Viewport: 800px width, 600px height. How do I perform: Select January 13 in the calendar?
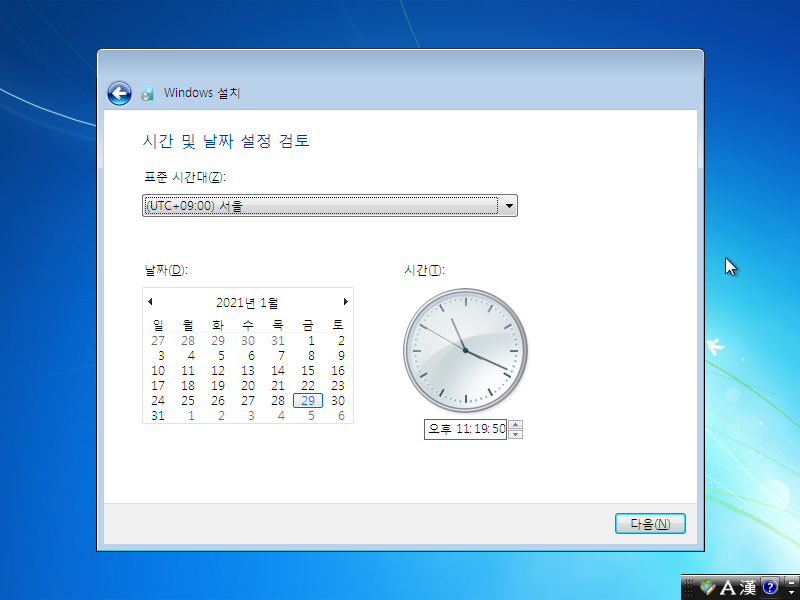pos(248,370)
